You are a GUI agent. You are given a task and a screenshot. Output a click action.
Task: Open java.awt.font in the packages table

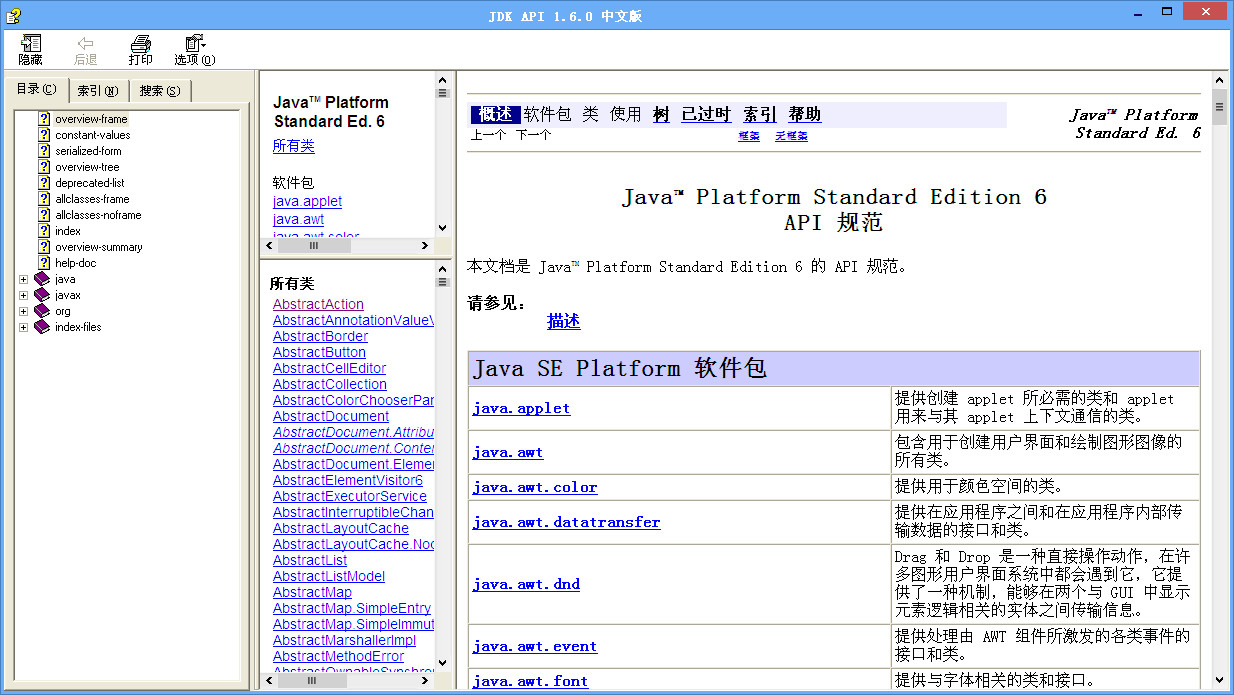coord(530,681)
